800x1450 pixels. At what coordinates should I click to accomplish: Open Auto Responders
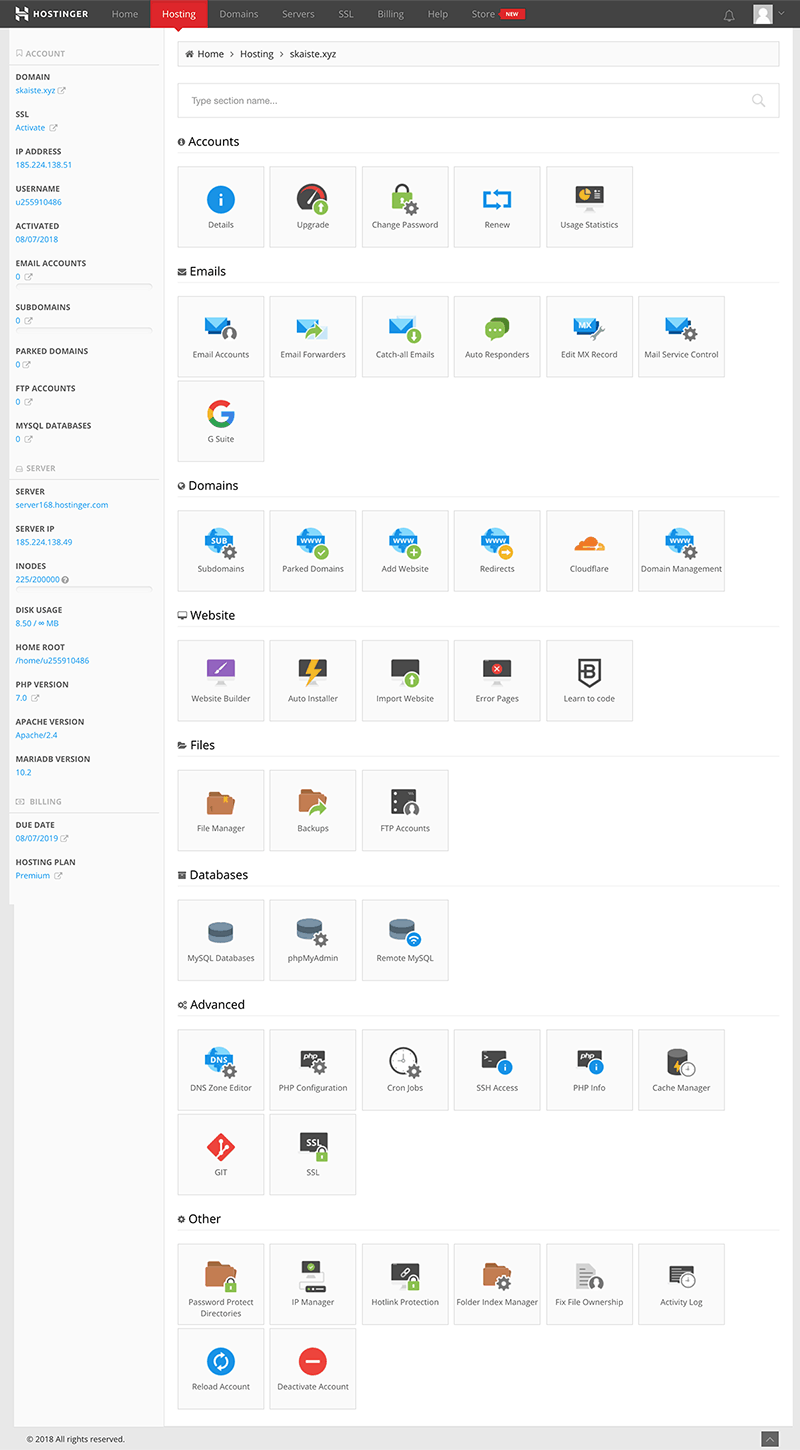click(497, 337)
